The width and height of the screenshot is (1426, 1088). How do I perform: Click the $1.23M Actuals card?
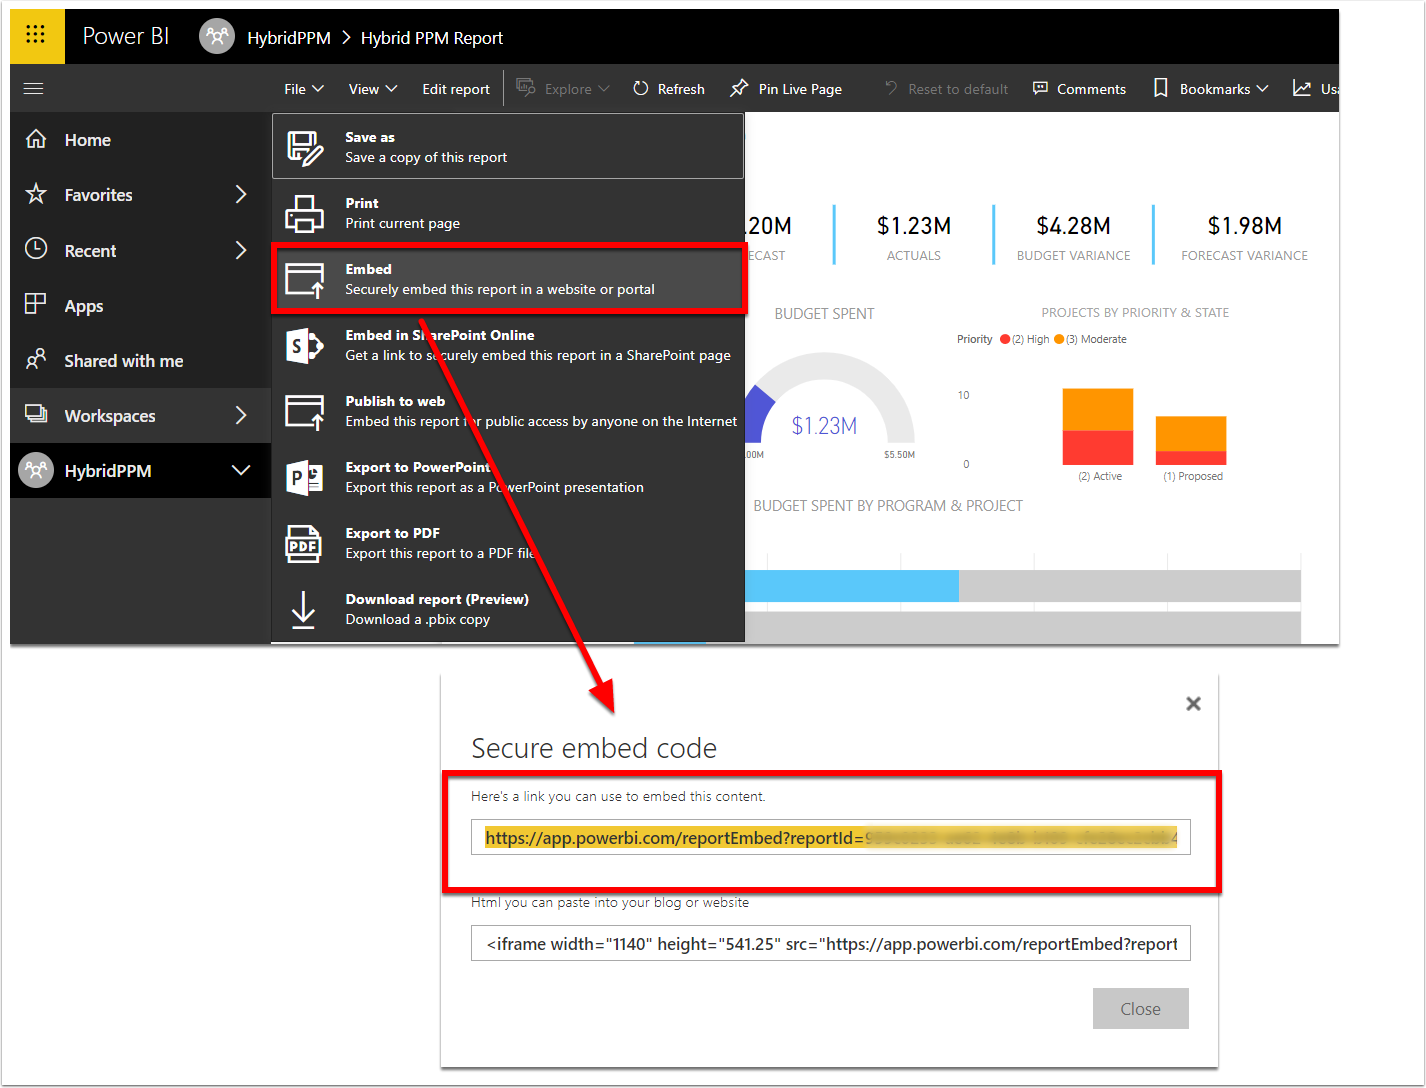tap(913, 237)
